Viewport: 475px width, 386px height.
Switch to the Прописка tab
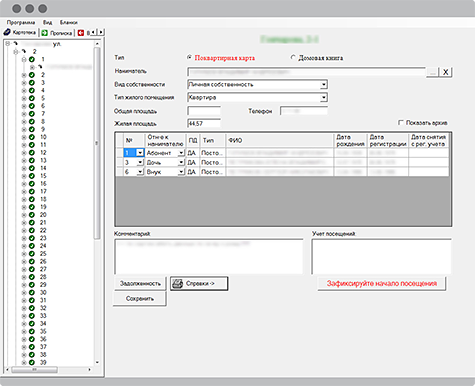coord(57,33)
